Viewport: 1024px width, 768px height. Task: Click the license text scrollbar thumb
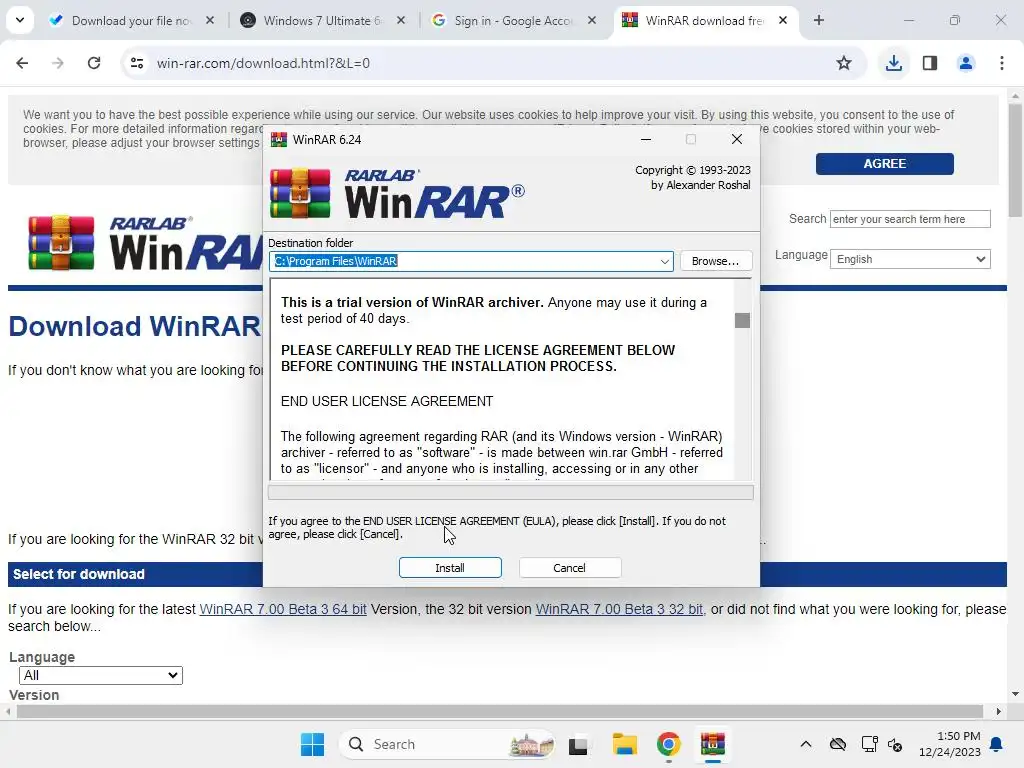click(x=742, y=320)
